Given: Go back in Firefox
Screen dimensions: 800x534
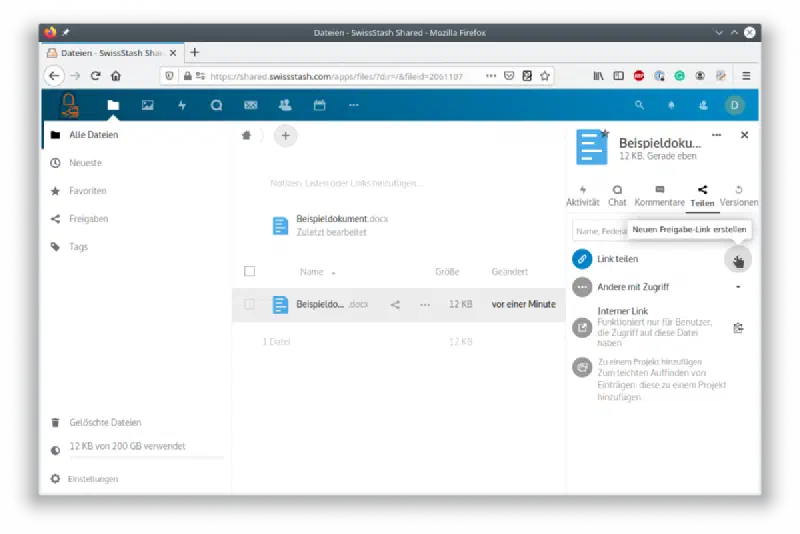Looking at the screenshot, I should coord(55,76).
